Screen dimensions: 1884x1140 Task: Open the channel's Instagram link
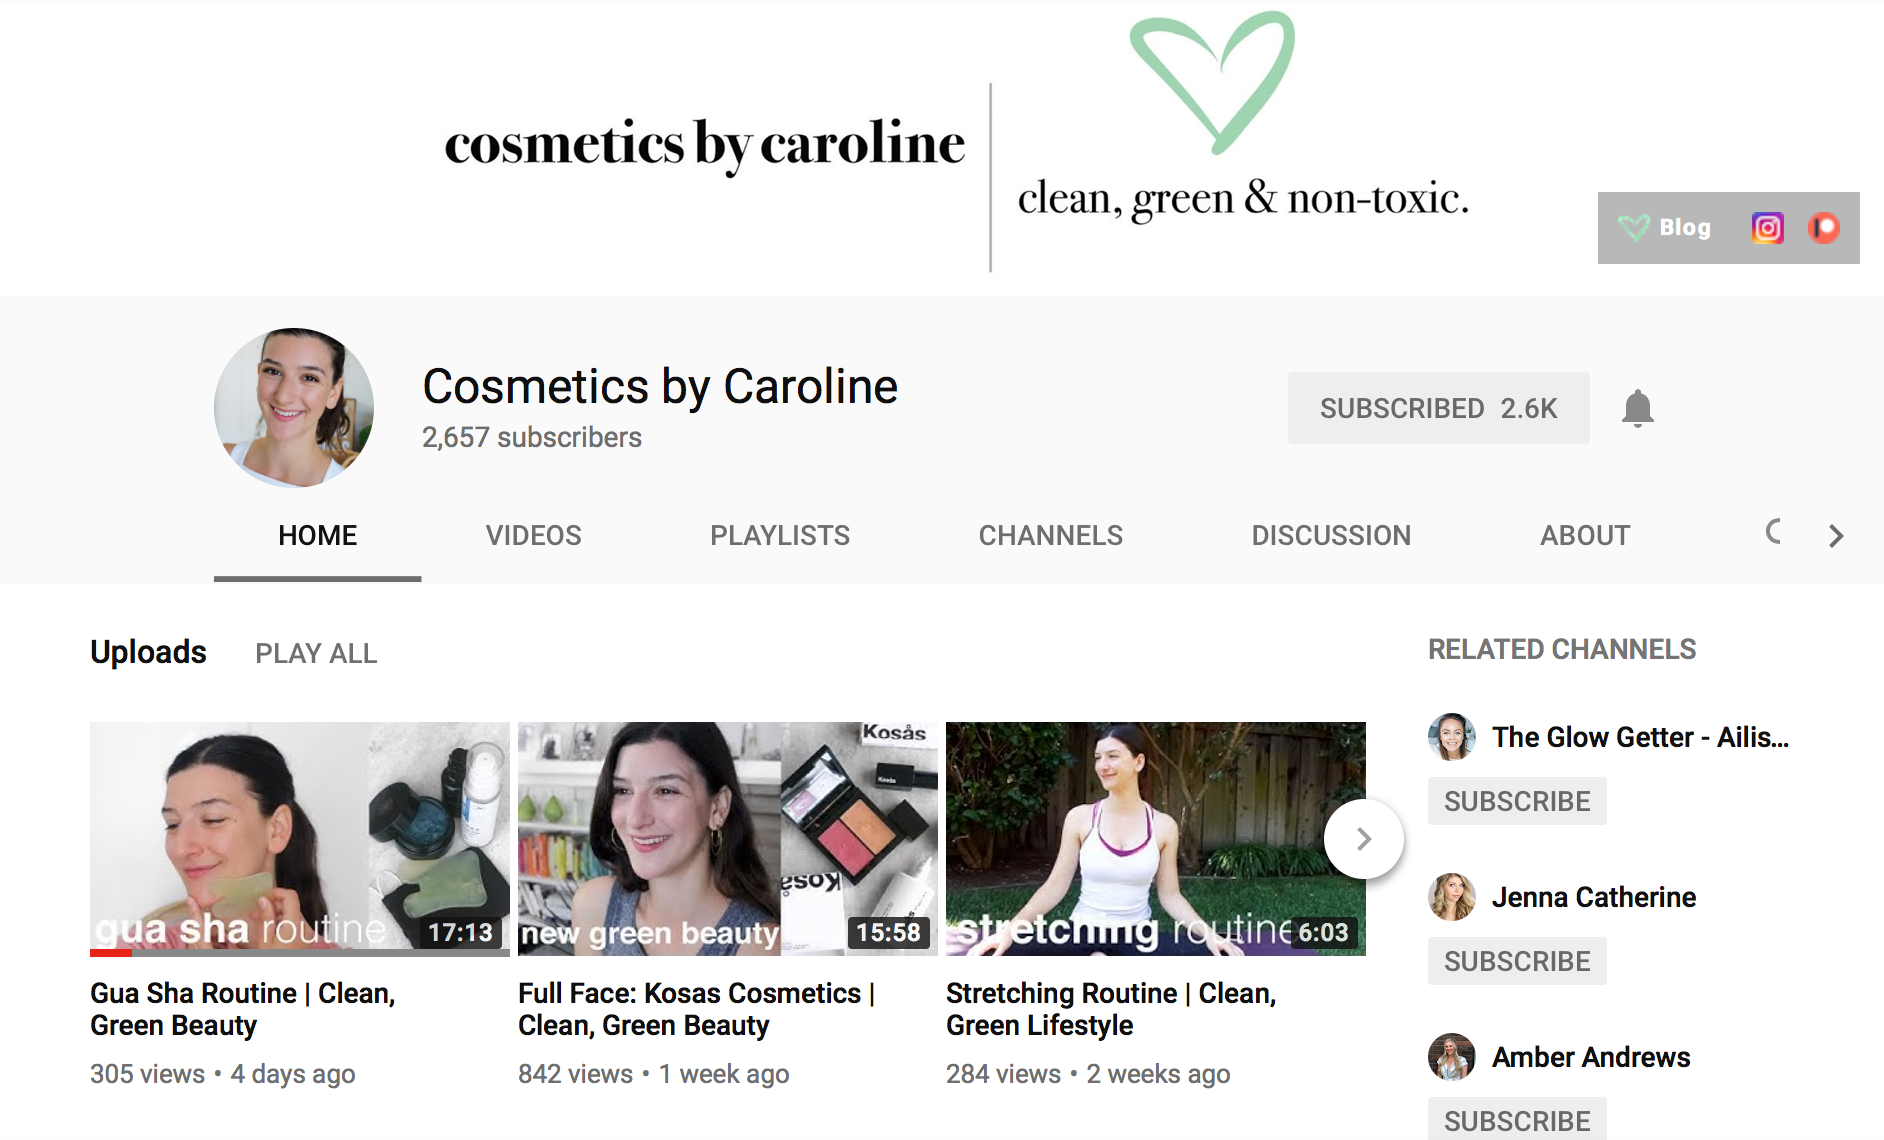[x=1766, y=228]
